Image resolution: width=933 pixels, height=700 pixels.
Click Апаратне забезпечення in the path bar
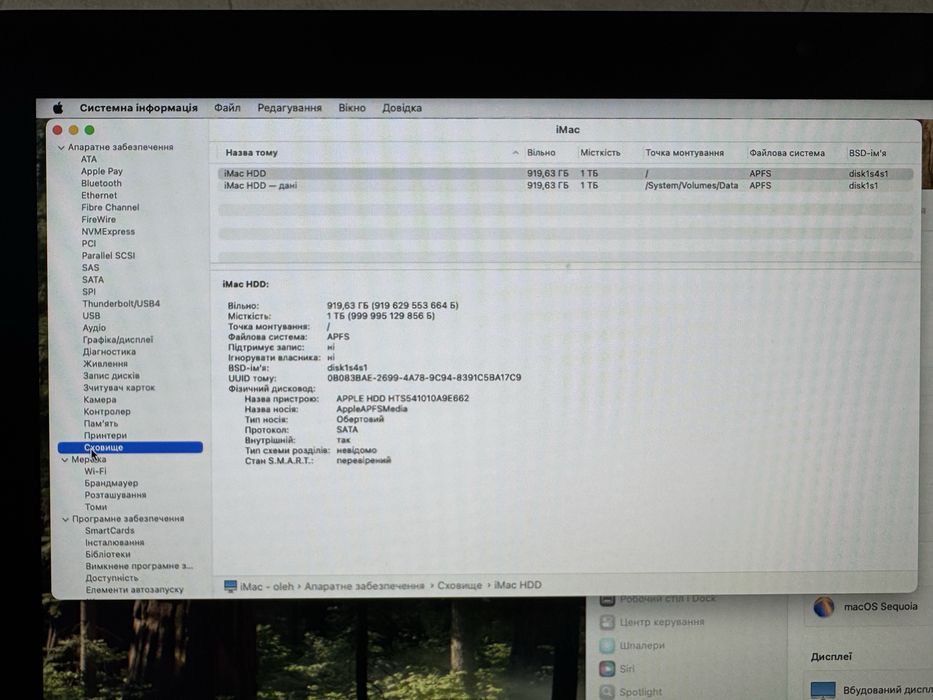coord(364,586)
